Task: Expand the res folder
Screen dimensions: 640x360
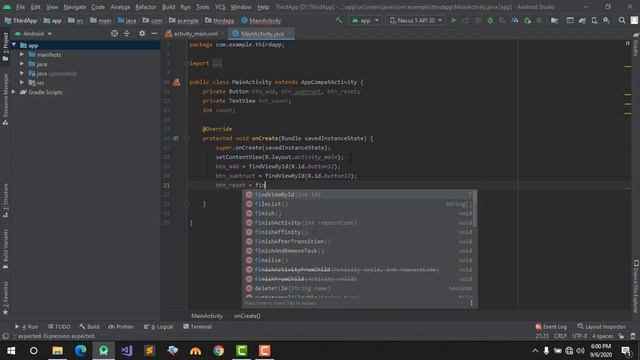Action: click(22, 82)
